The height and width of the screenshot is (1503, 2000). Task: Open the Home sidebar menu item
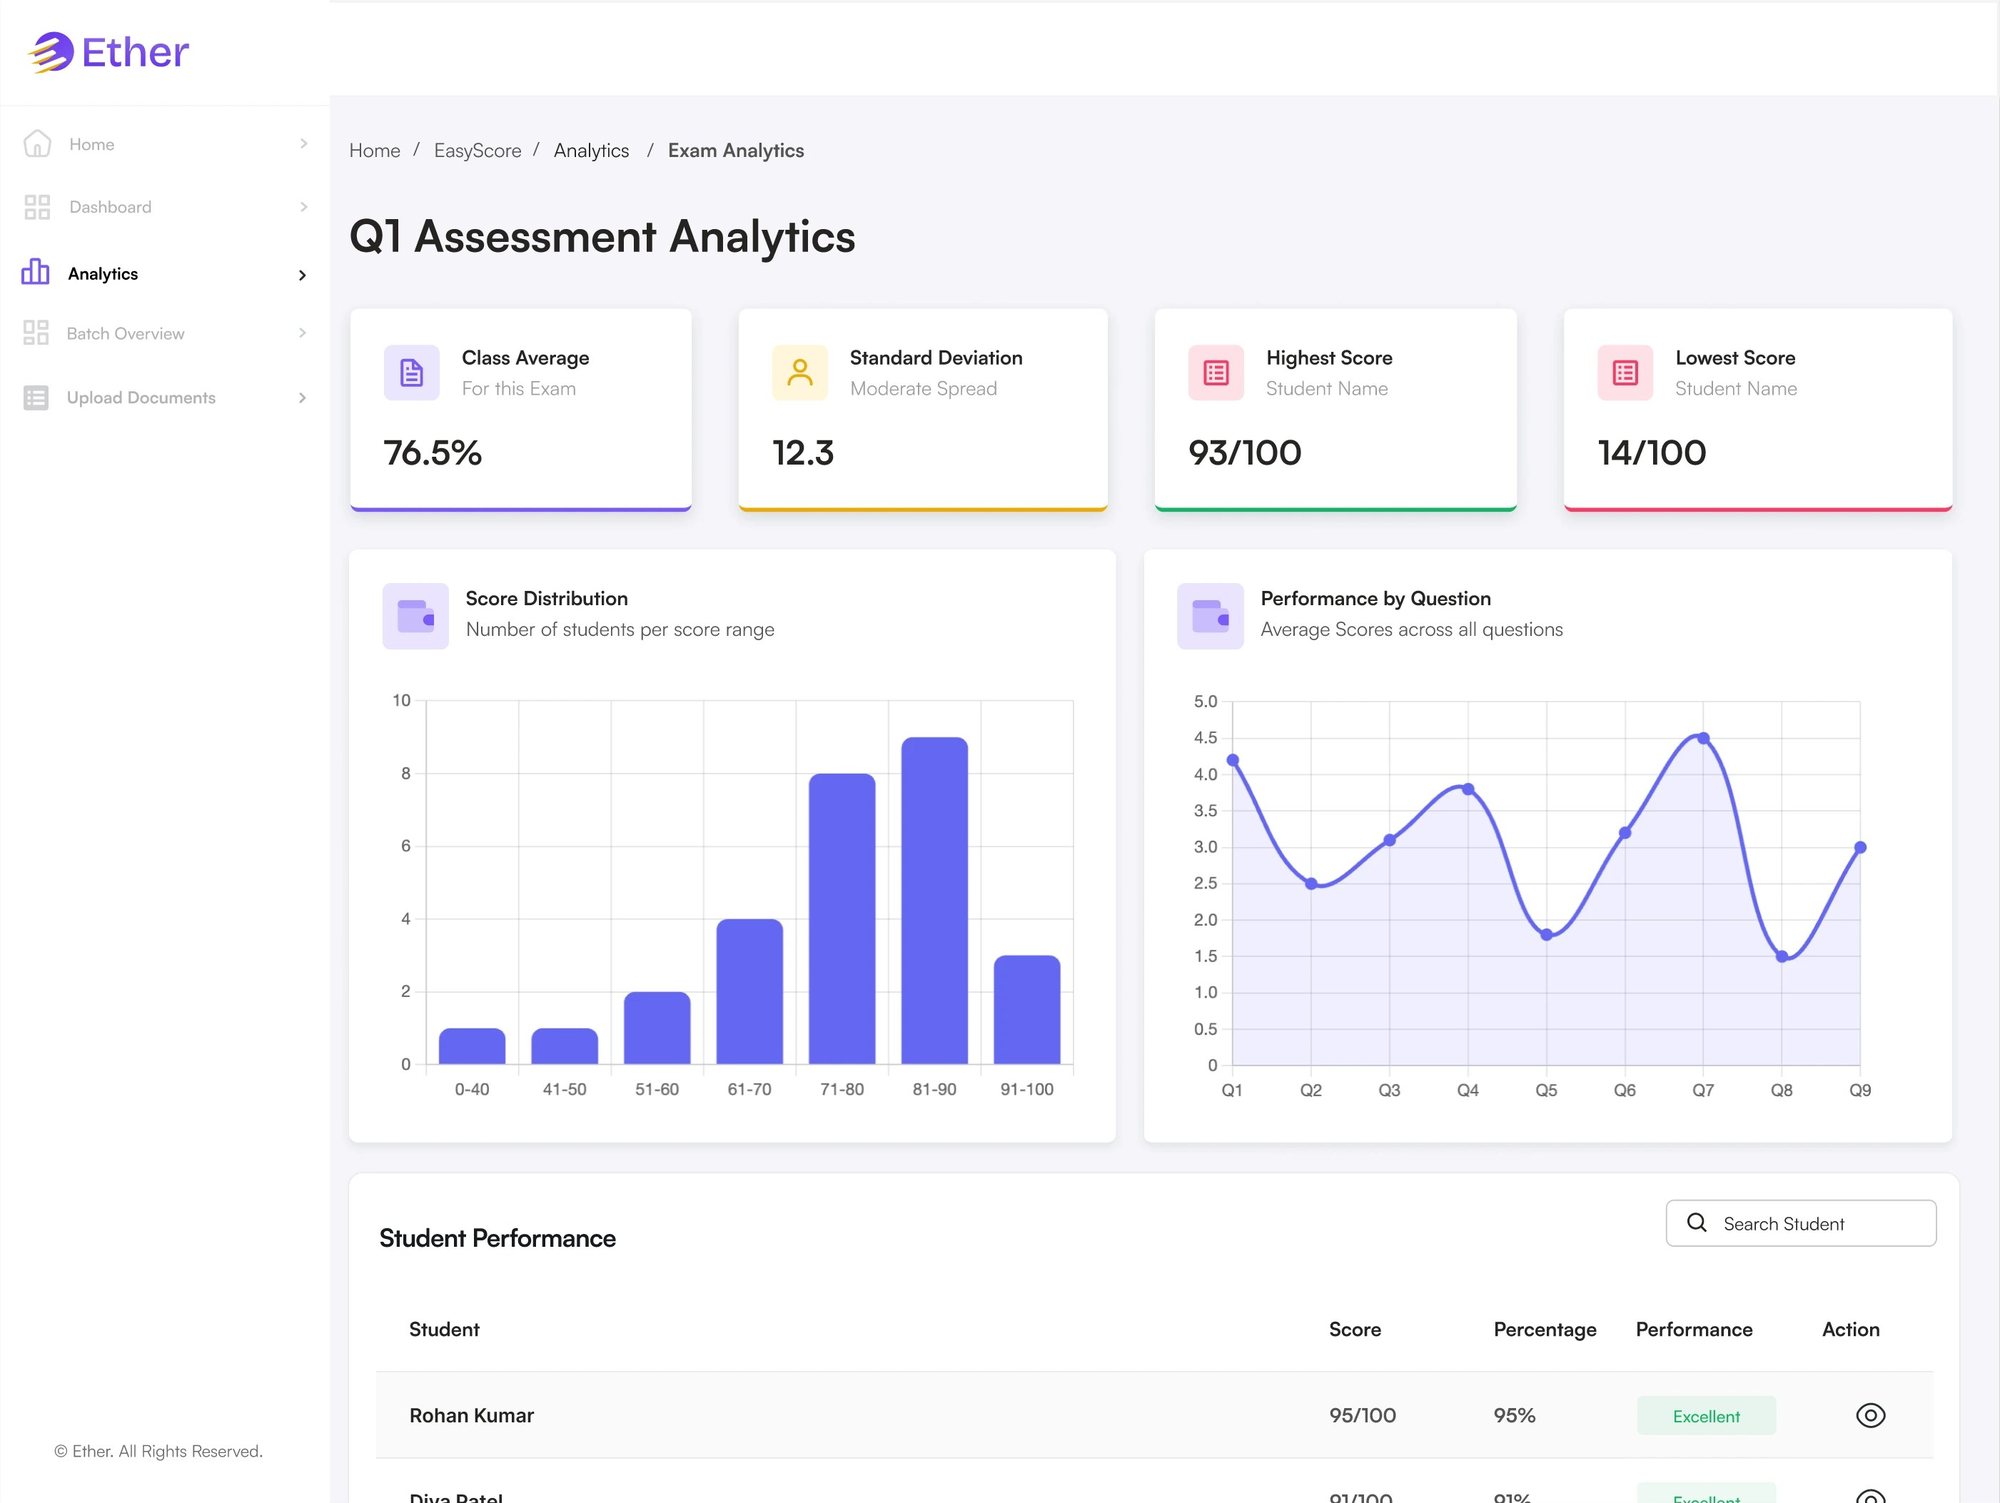point(165,144)
